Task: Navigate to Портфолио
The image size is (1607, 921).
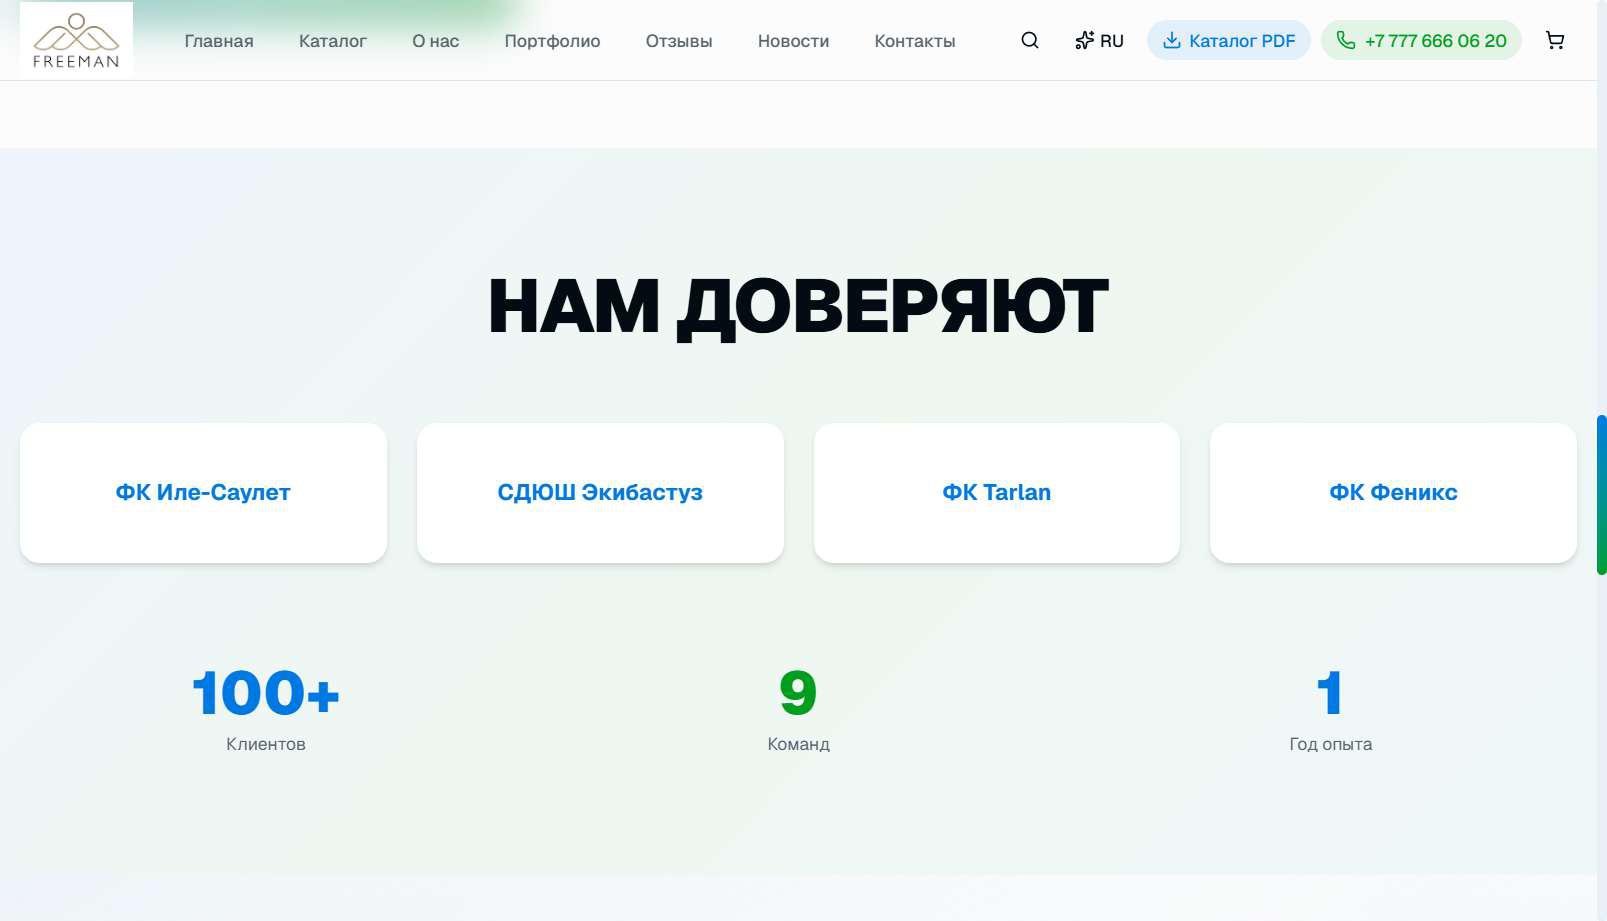Action: point(552,41)
